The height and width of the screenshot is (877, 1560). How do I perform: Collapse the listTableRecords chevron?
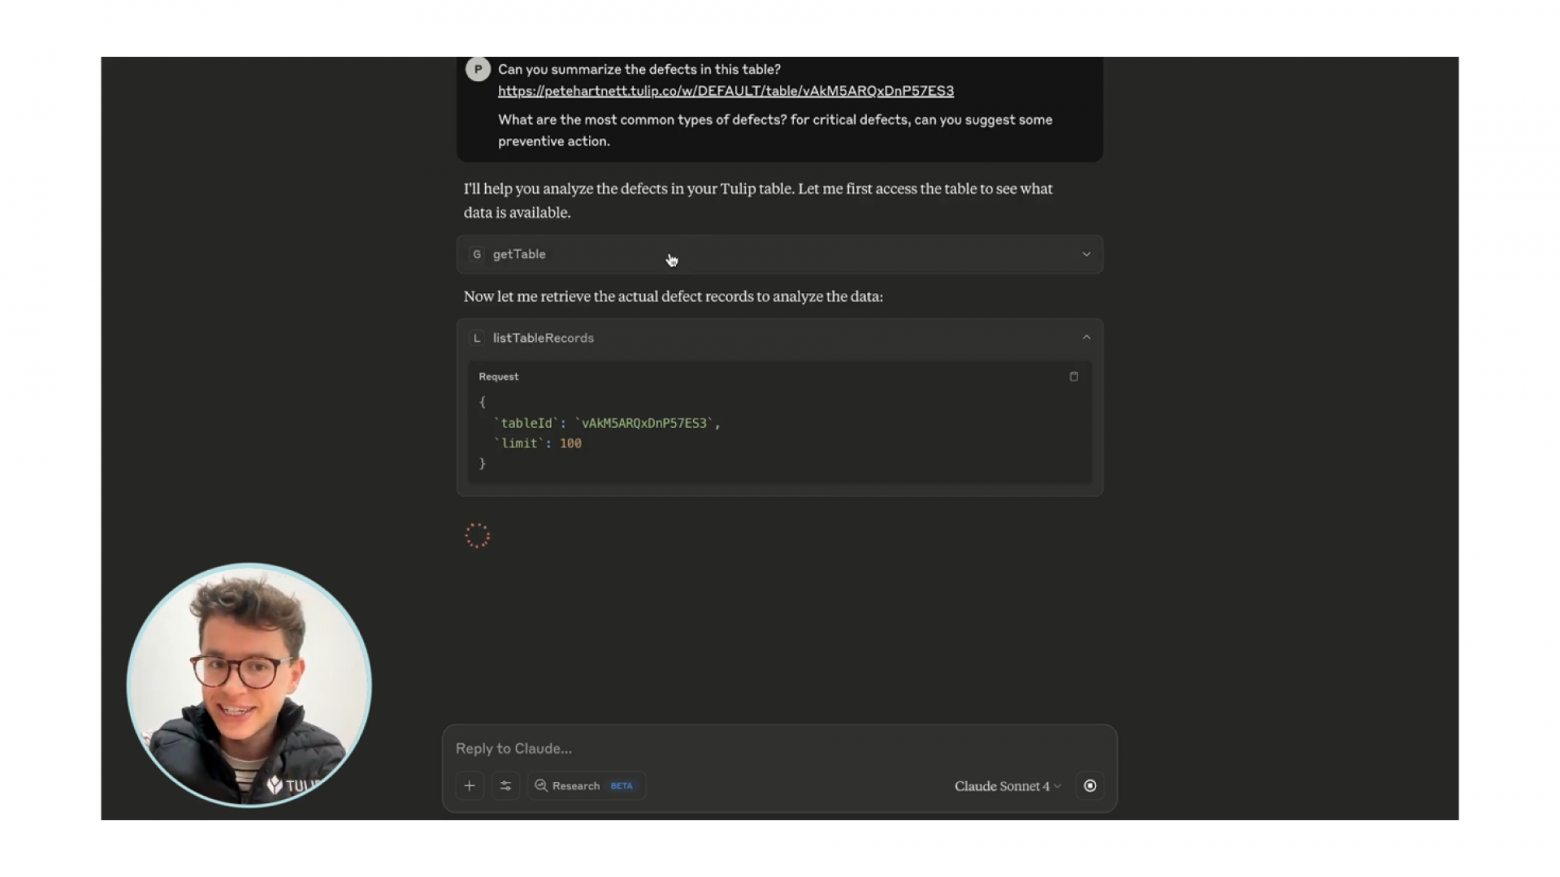pos(1086,338)
